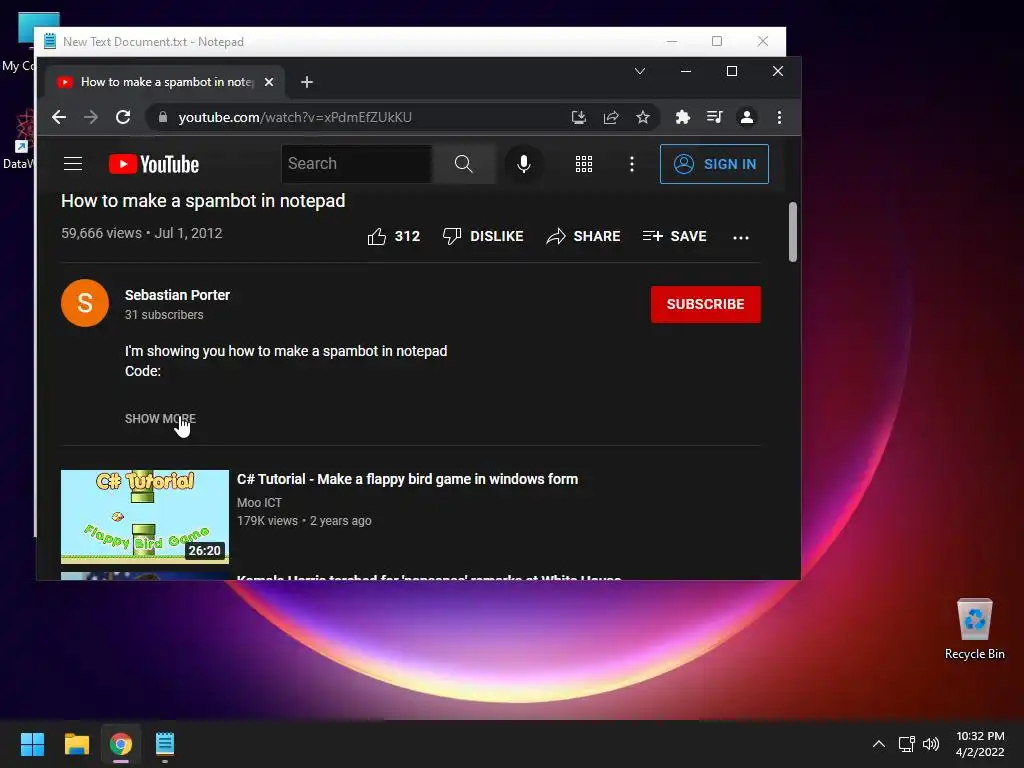Close the Notepad window behind Chrome
The height and width of the screenshot is (768, 1024).
(x=762, y=41)
